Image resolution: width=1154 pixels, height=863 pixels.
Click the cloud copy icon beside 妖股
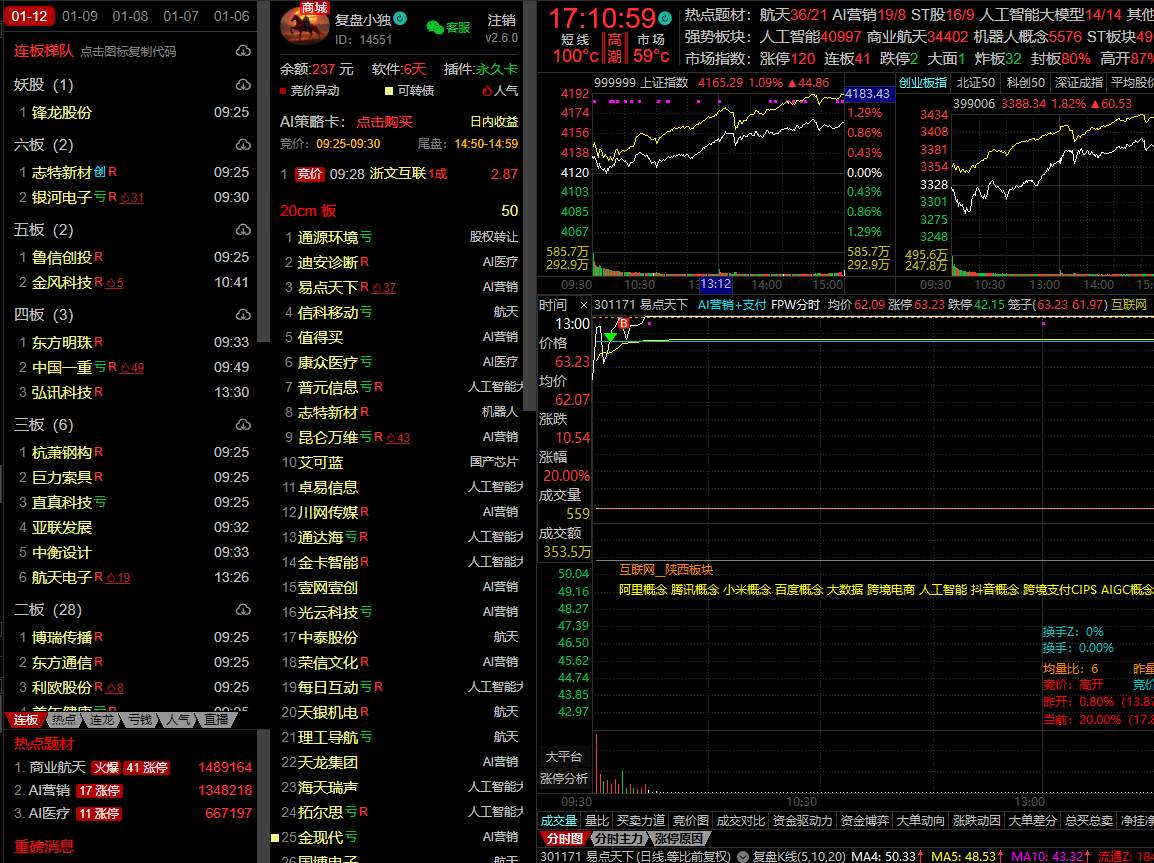pos(243,85)
